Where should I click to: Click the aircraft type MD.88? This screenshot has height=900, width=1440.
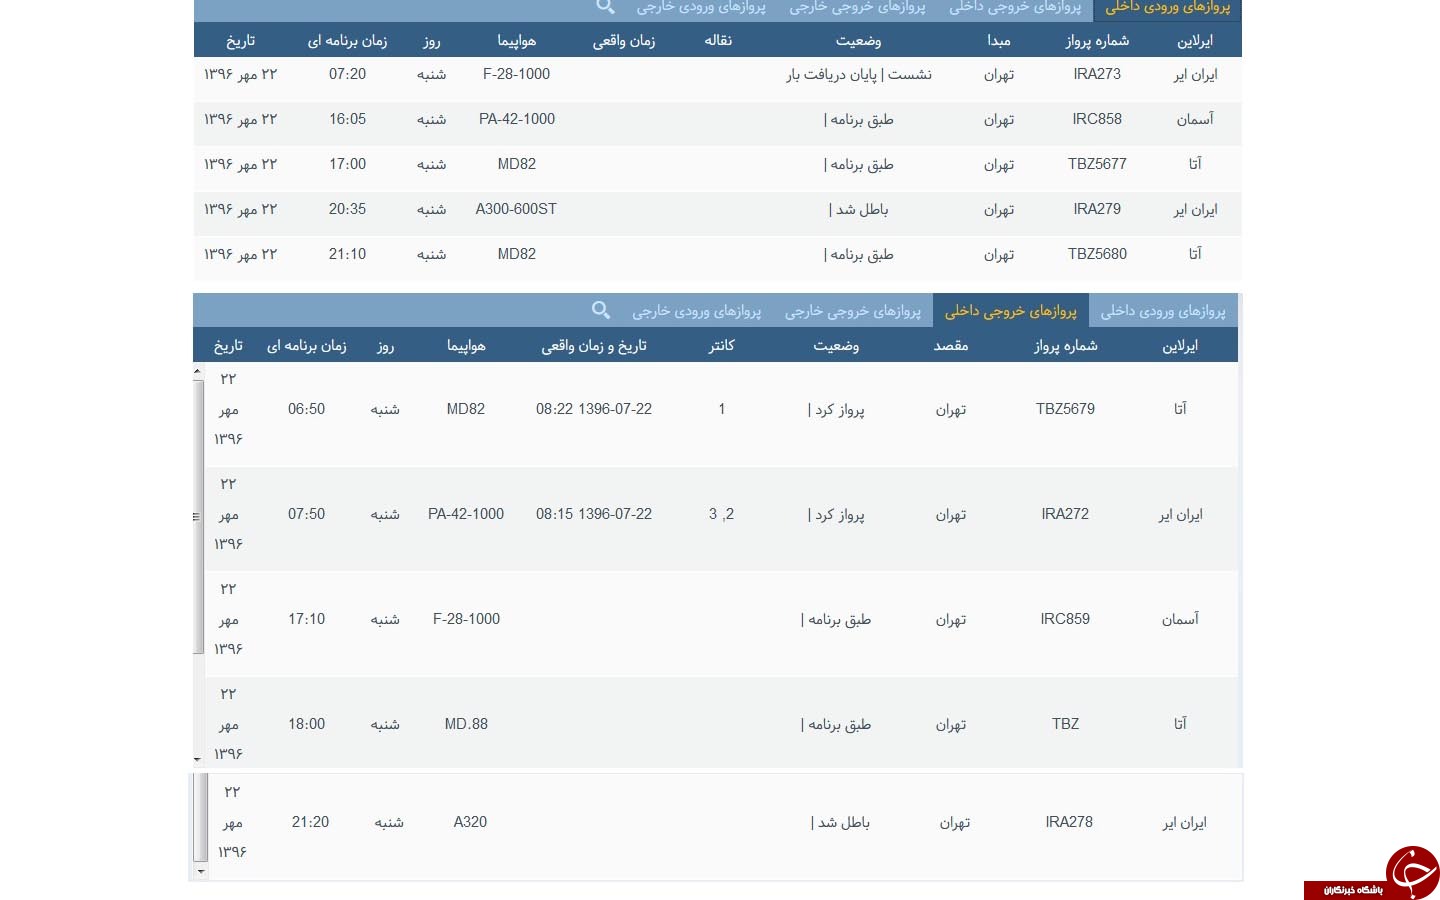466,724
